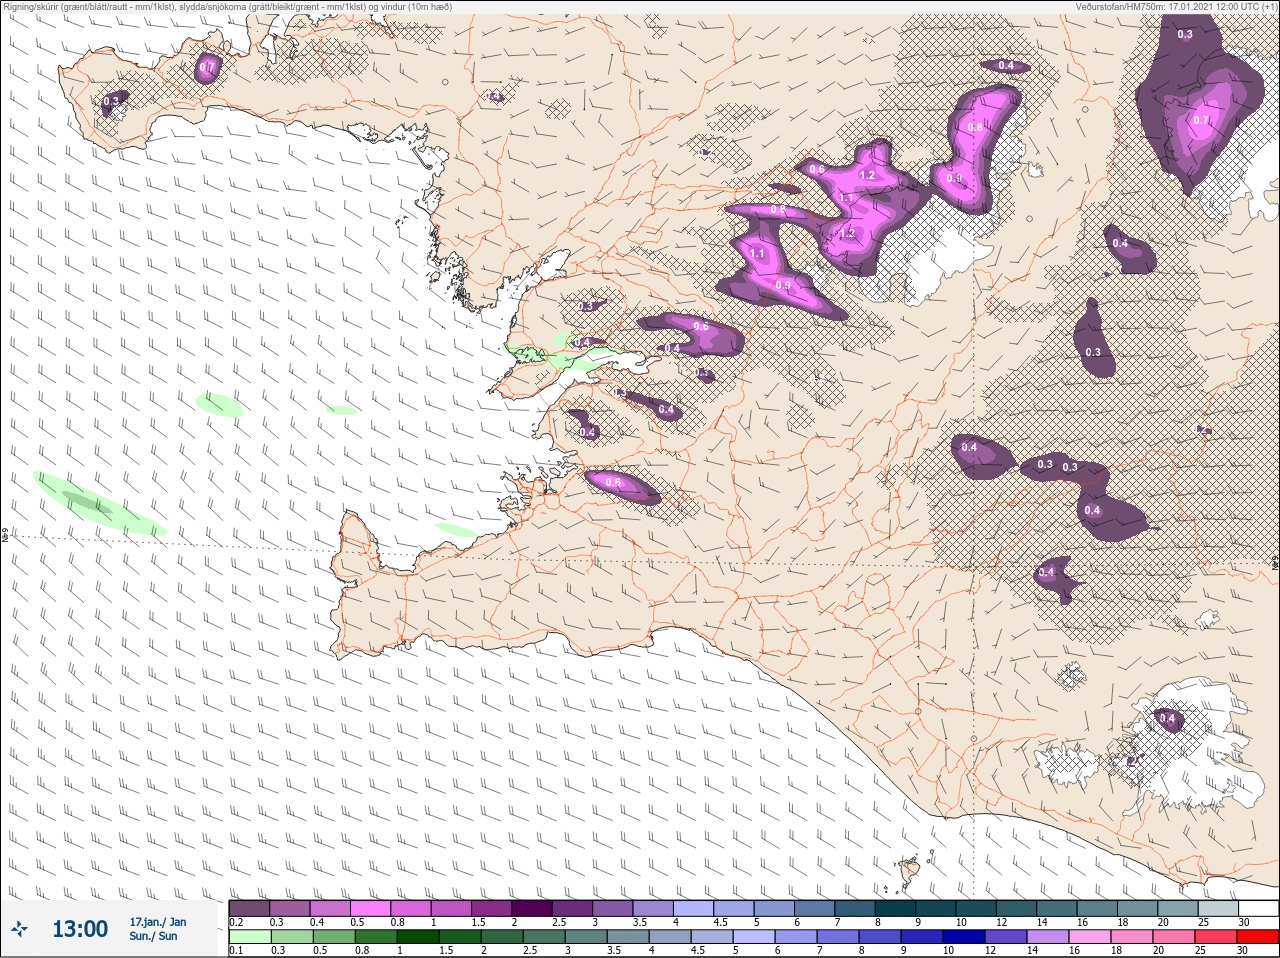Click the large green rain patch over the sea
The image size is (1280, 958).
click(98, 503)
